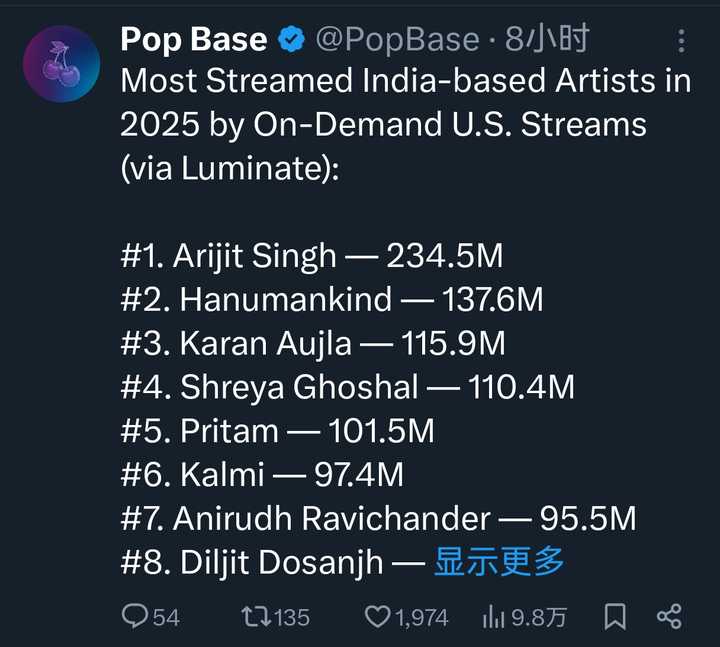Screen dimensions: 720x647
Task: Click the Pop Base display name
Action: coord(193,40)
